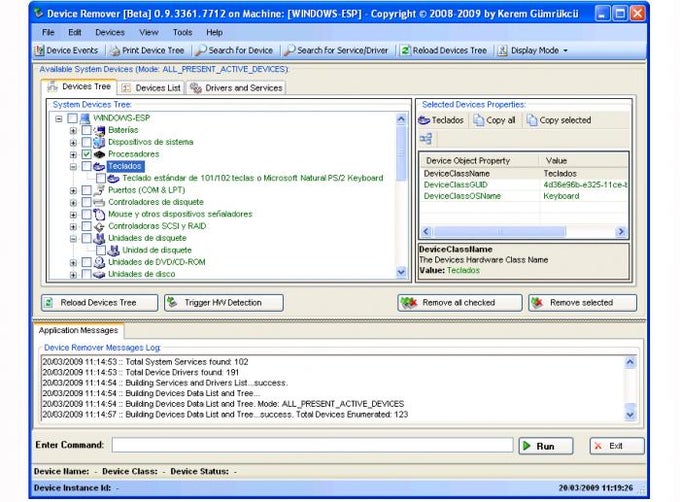Screen dimensions: 680x502
Task: Click the Controladoras SCSI y RAID icon
Action: coord(99,226)
